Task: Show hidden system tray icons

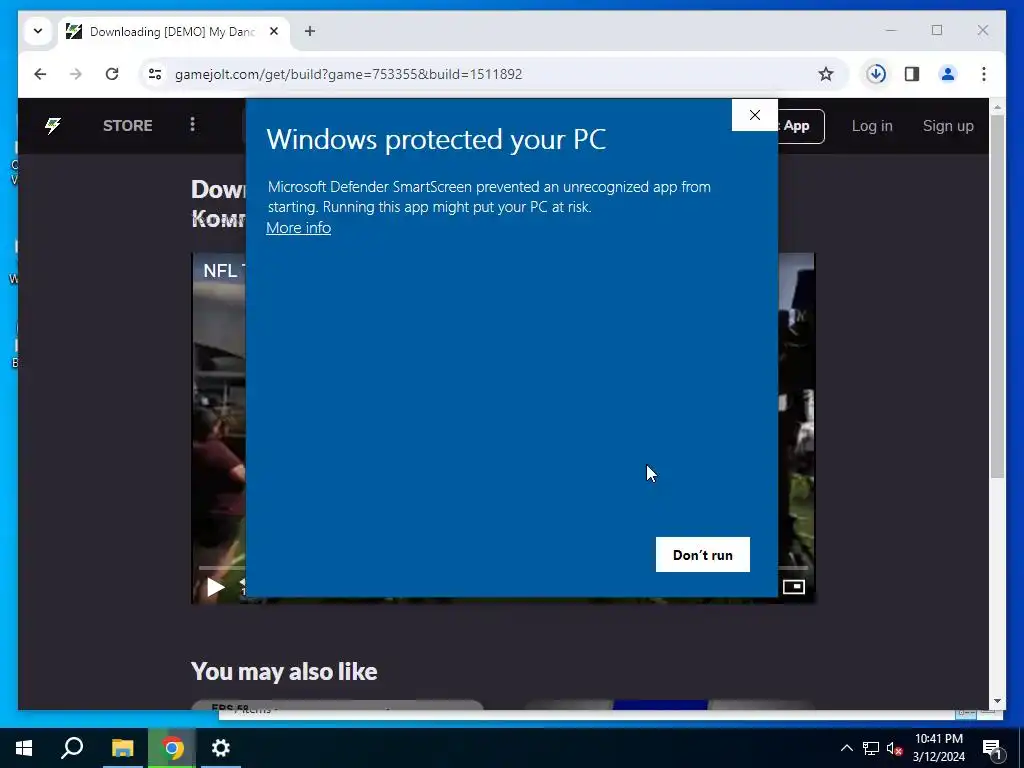Action: click(846, 748)
